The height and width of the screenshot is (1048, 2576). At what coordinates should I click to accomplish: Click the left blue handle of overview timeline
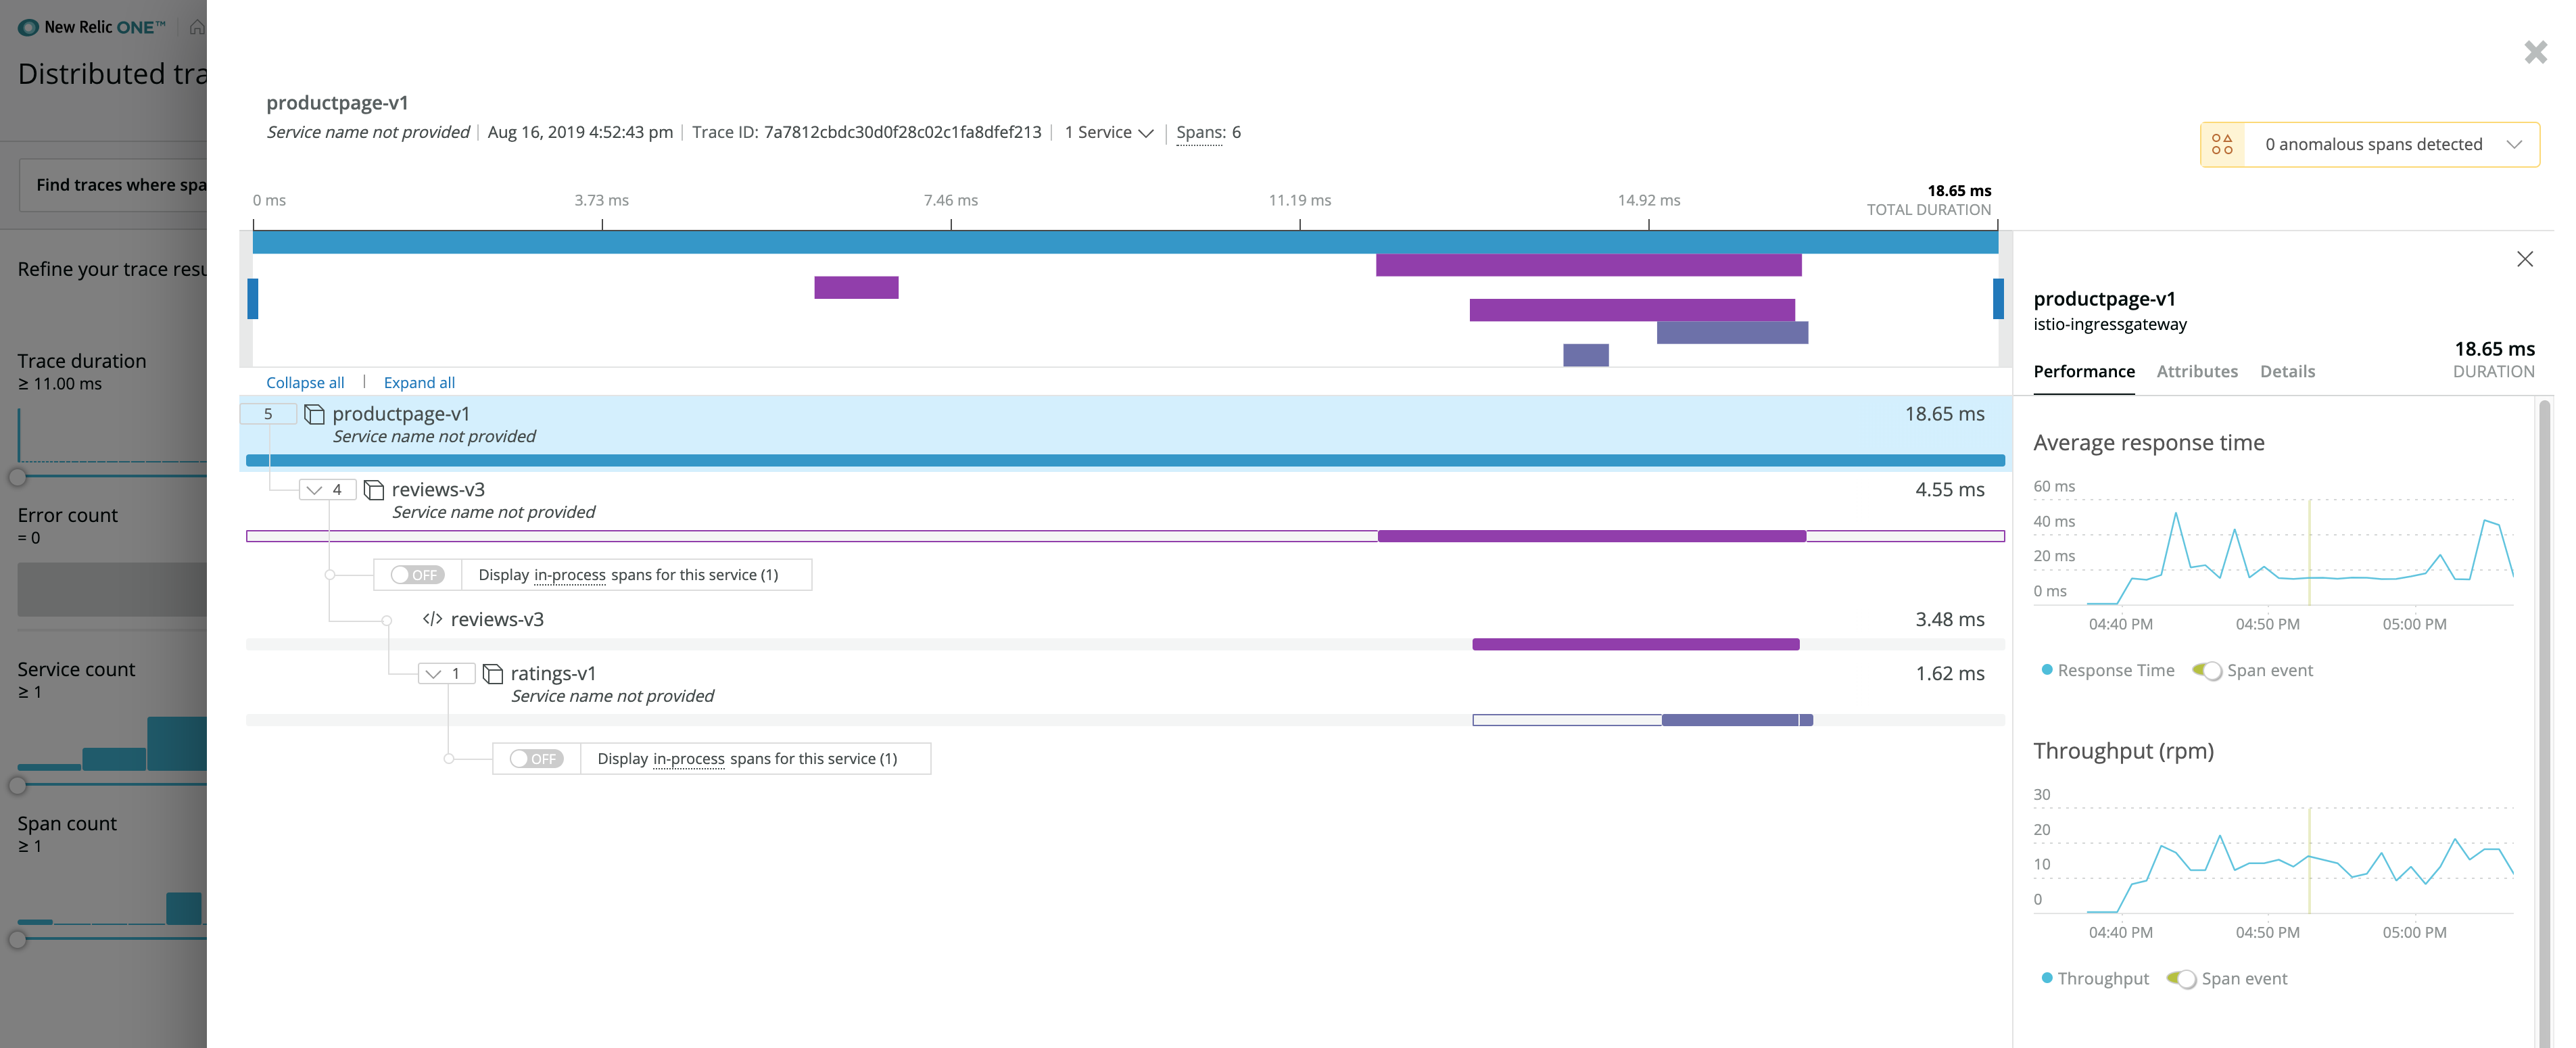[253, 299]
